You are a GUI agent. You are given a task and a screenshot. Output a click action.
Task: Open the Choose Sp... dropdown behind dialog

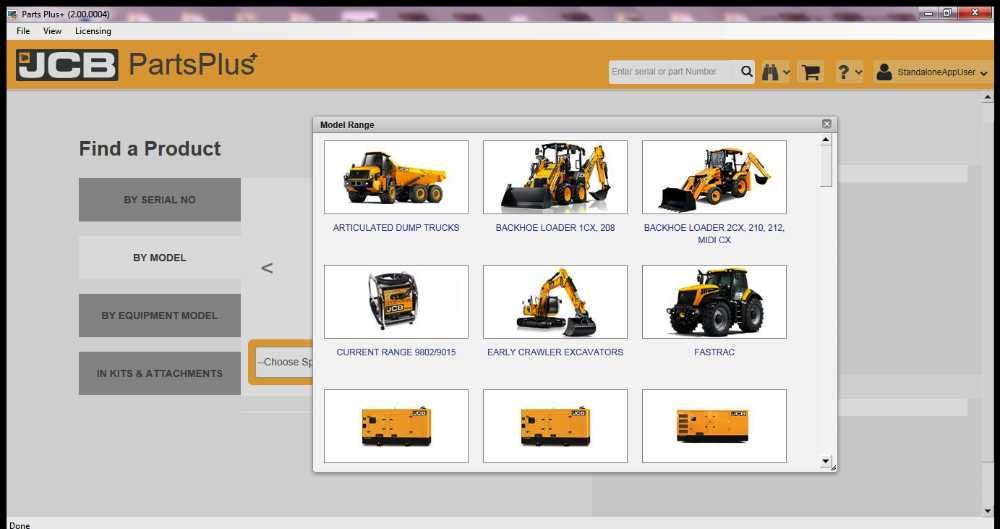[x=284, y=362]
